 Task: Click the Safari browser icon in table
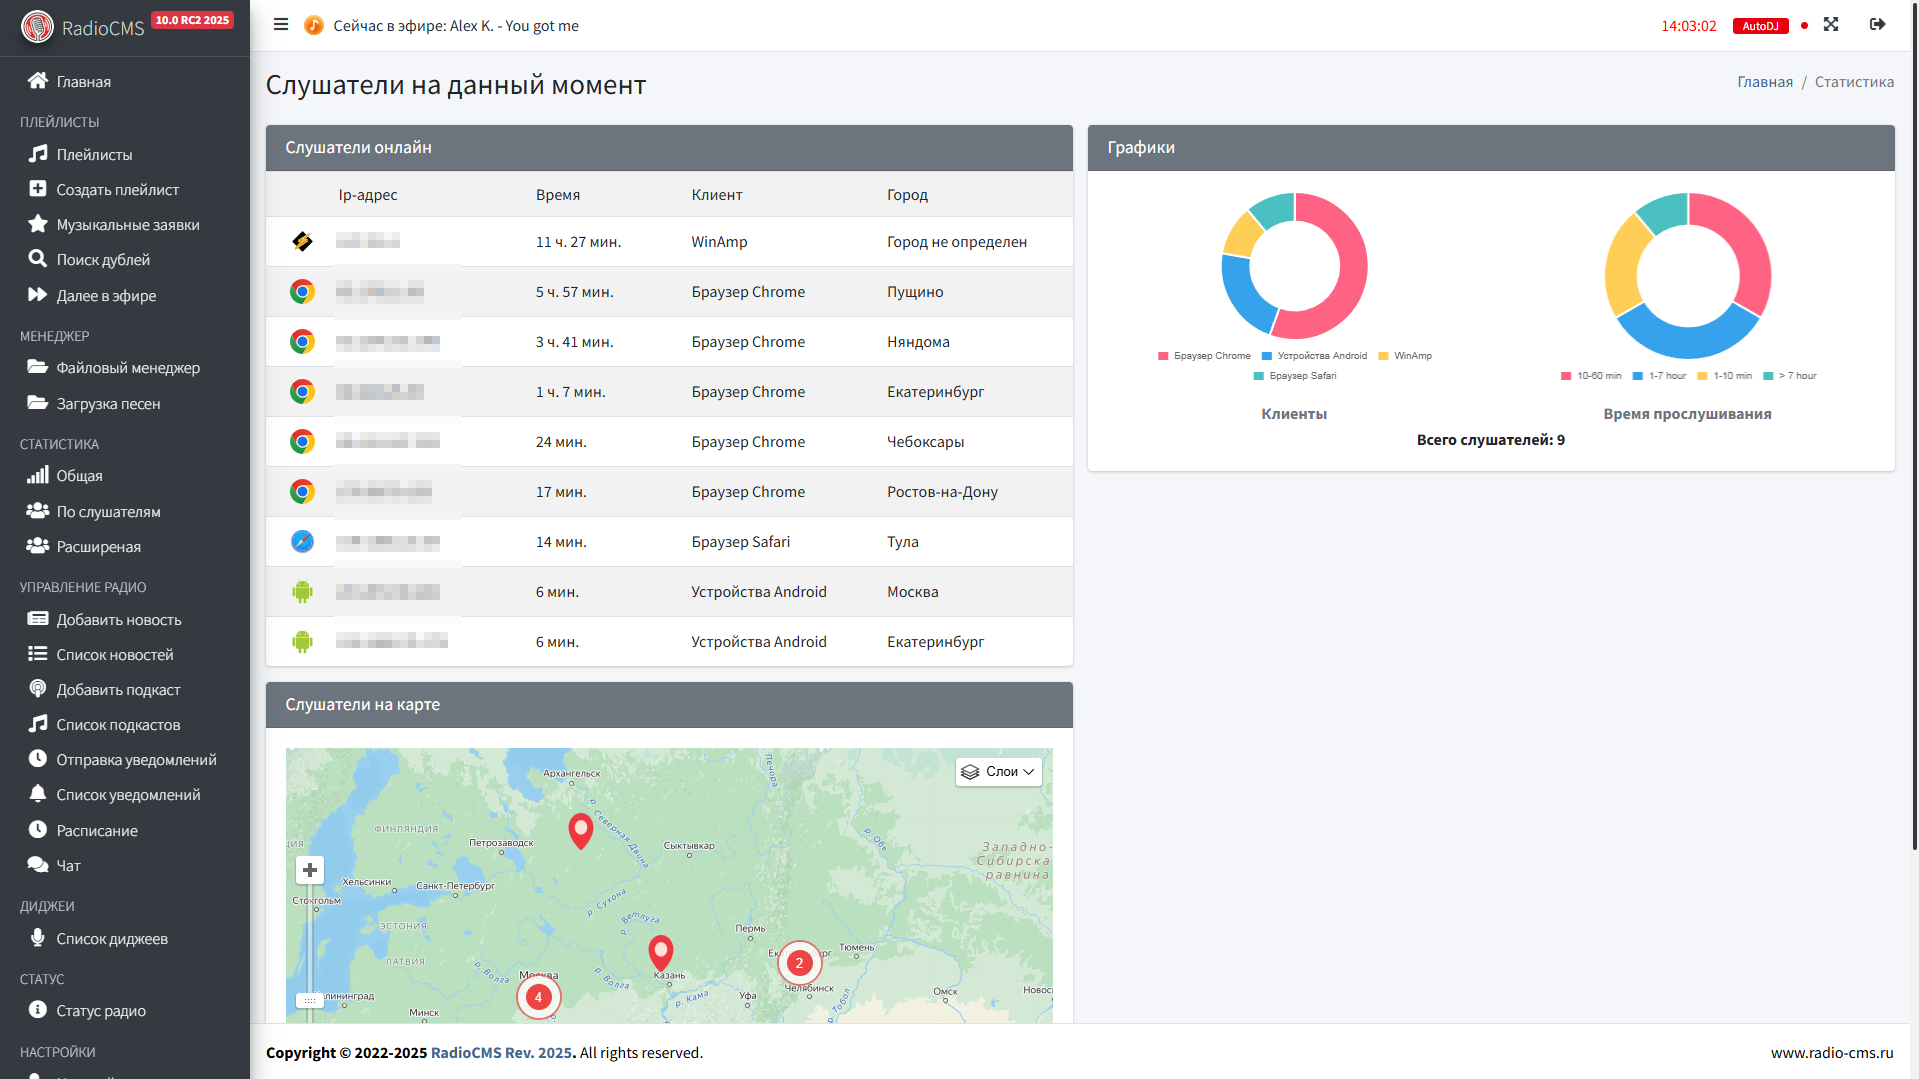tap(302, 541)
